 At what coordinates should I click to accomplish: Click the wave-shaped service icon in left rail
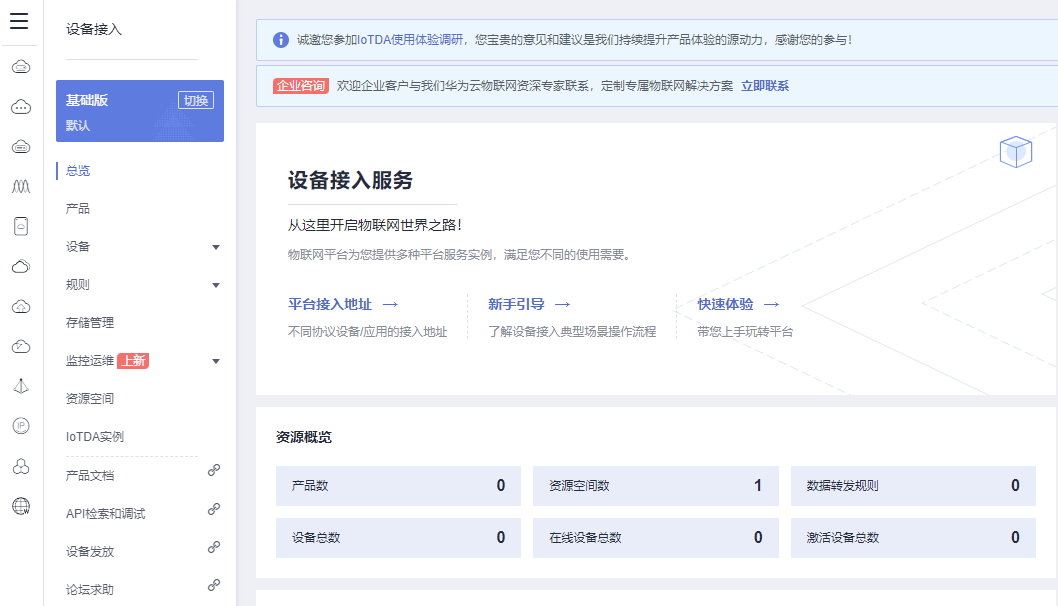pos(21,186)
